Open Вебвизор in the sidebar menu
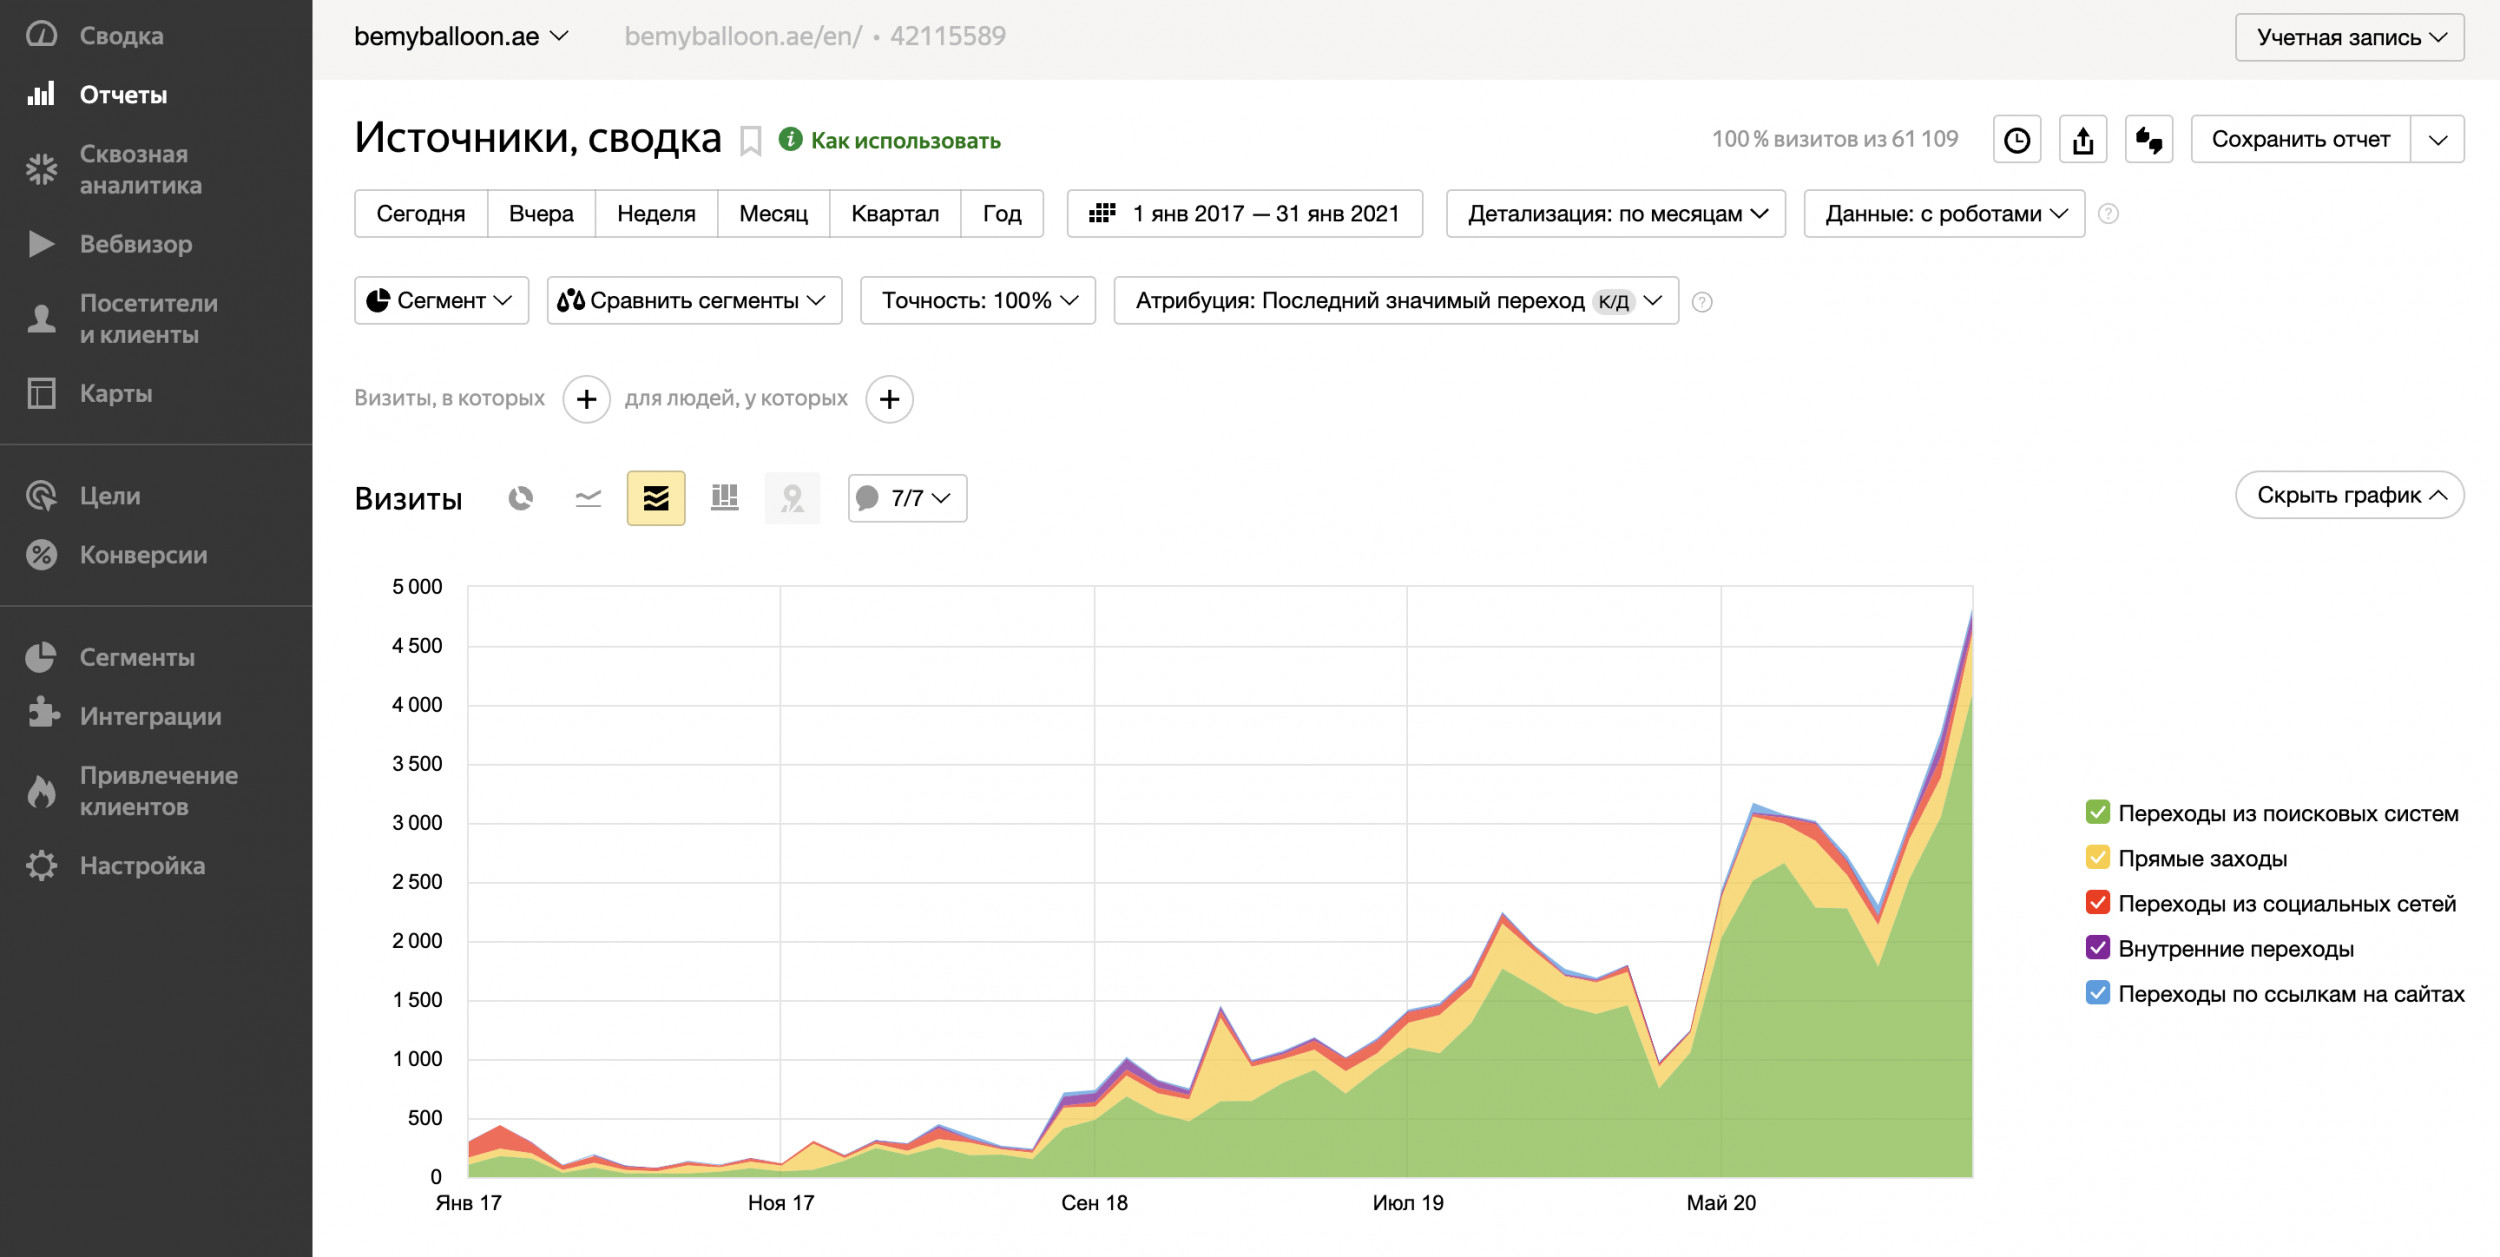The image size is (2500, 1257). [x=136, y=244]
